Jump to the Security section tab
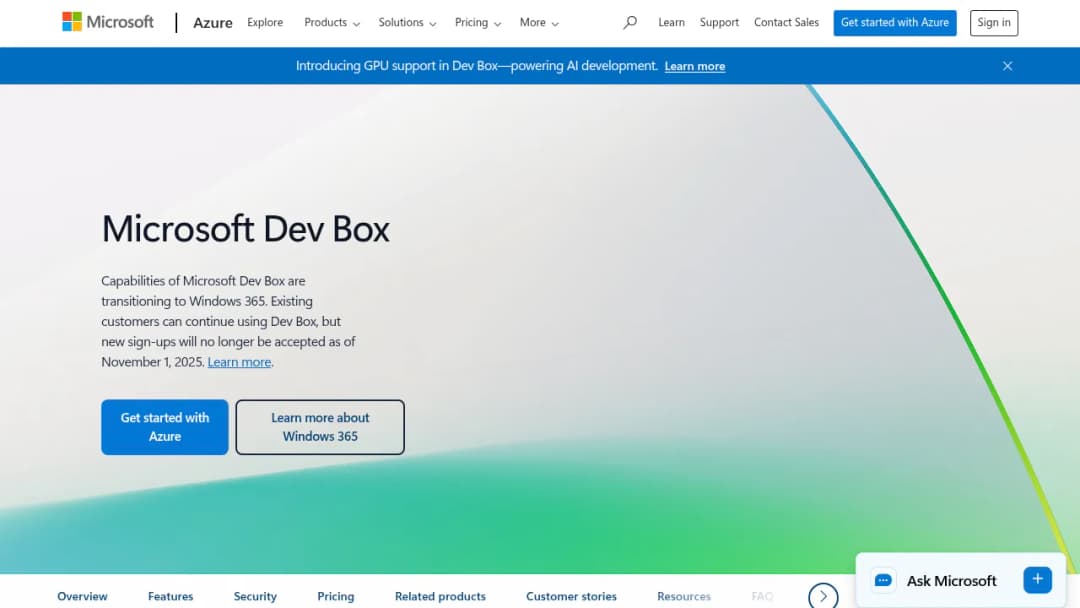 pos(255,596)
